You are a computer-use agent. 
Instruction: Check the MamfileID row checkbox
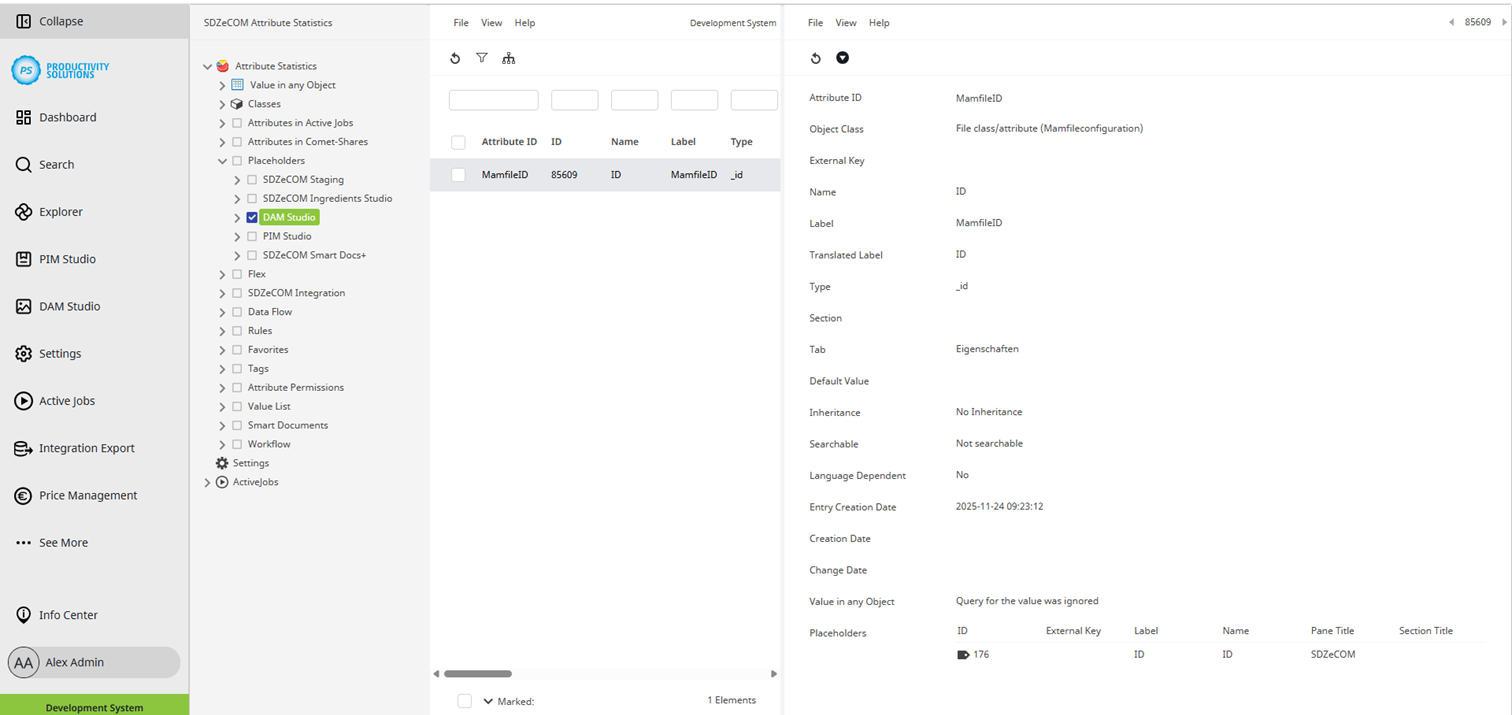click(458, 174)
